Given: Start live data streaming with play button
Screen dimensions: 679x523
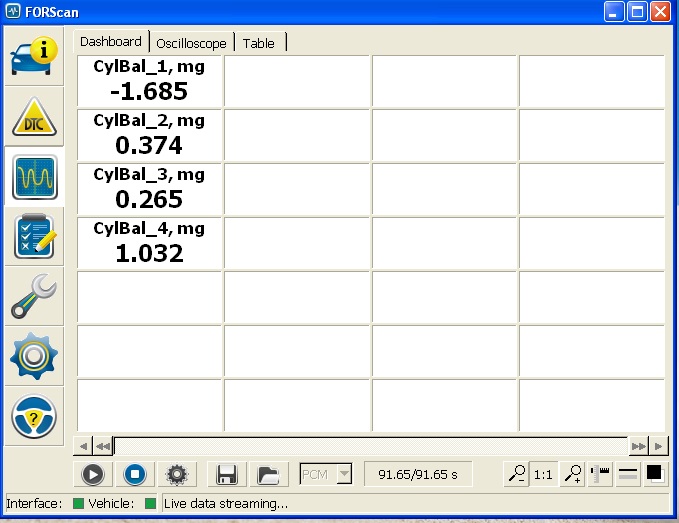Looking at the screenshot, I should coord(93,474).
